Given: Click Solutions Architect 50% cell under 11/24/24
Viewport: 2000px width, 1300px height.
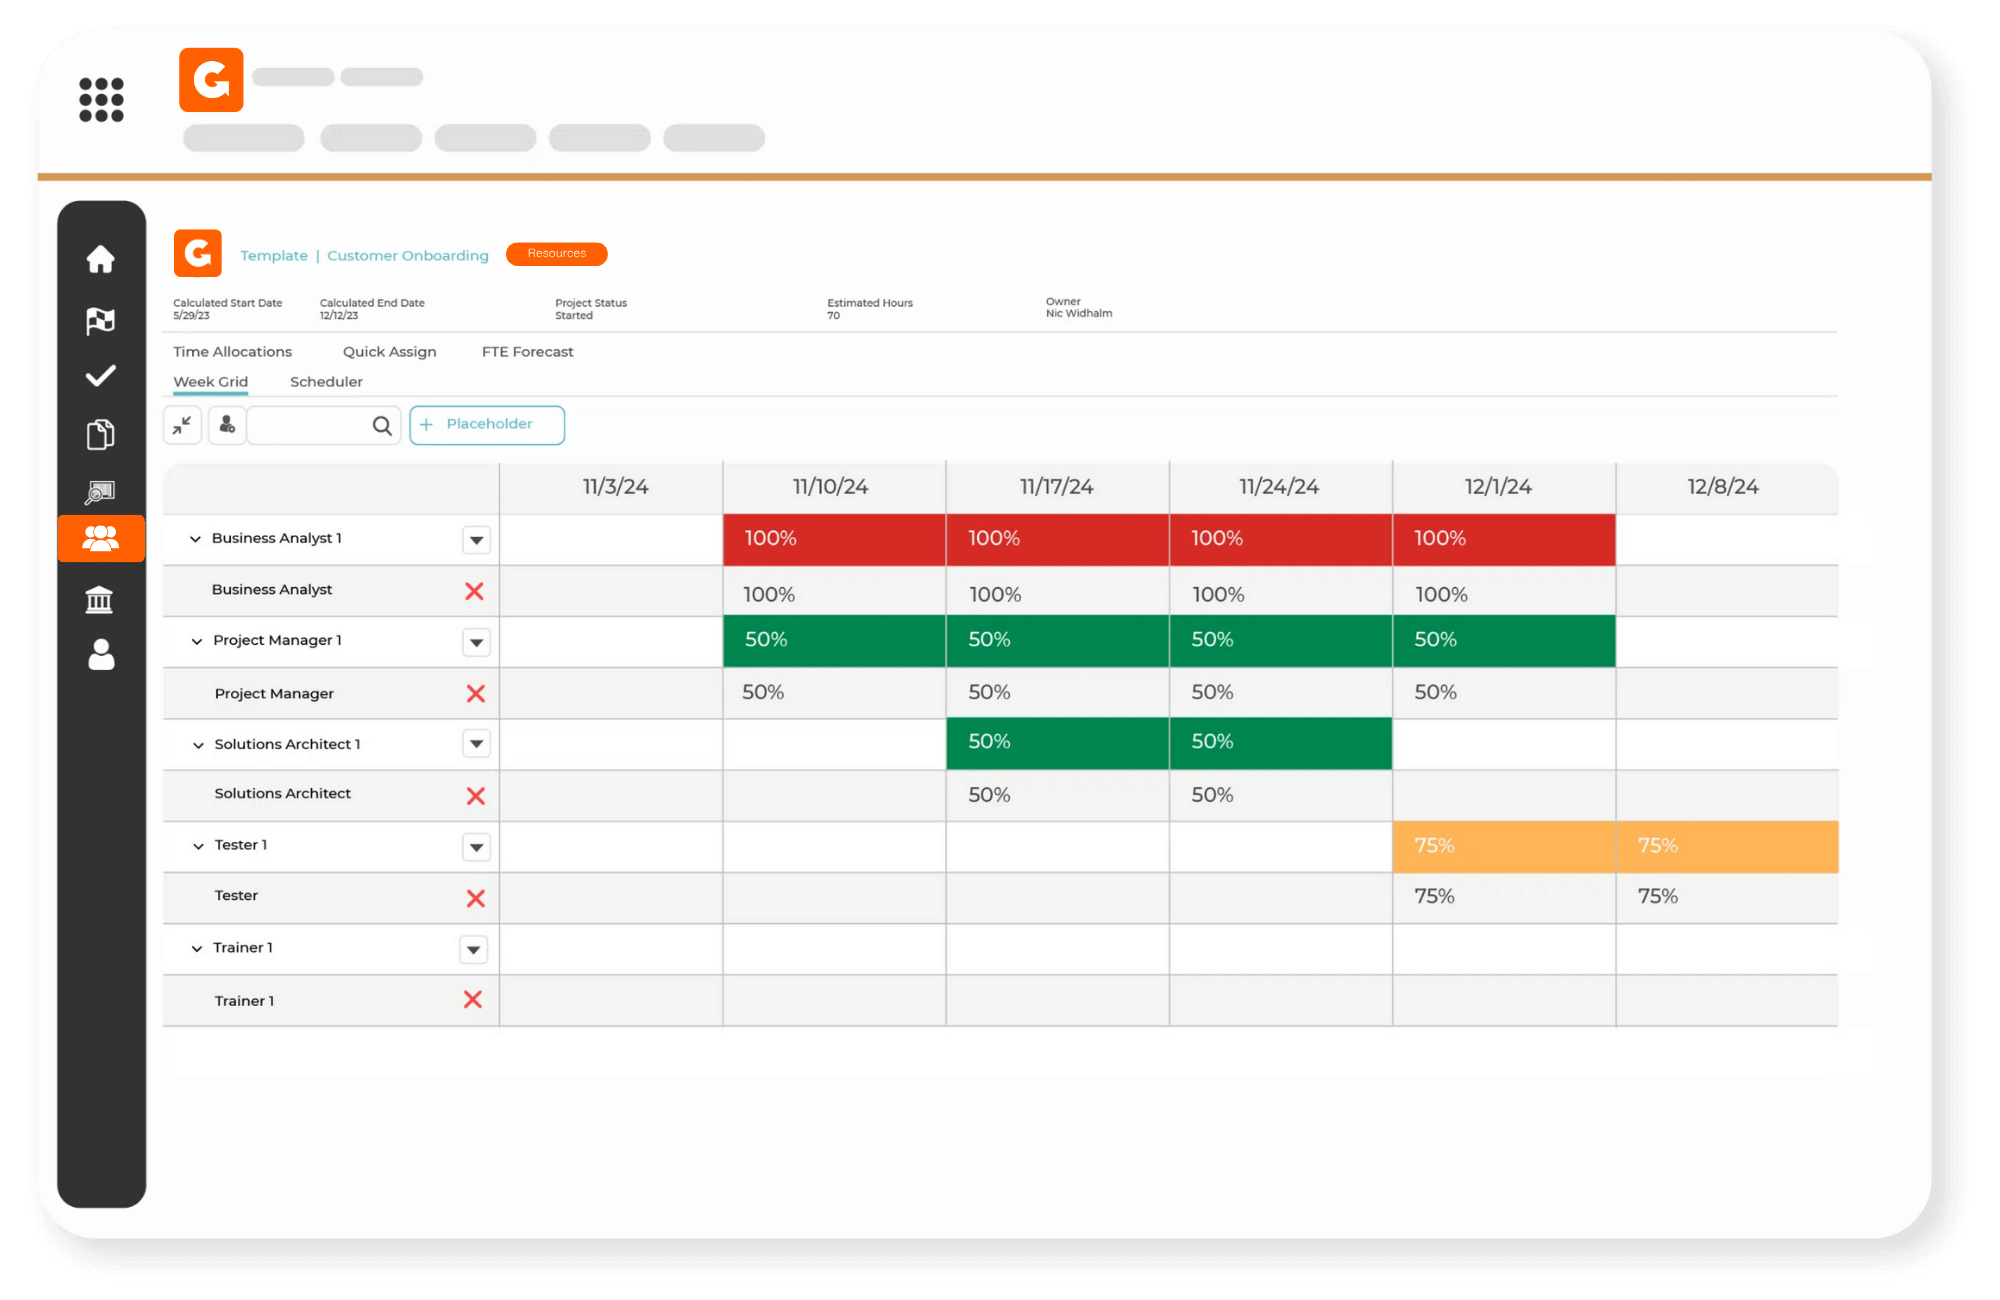Looking at the screenshot, I should (1280, 796).
